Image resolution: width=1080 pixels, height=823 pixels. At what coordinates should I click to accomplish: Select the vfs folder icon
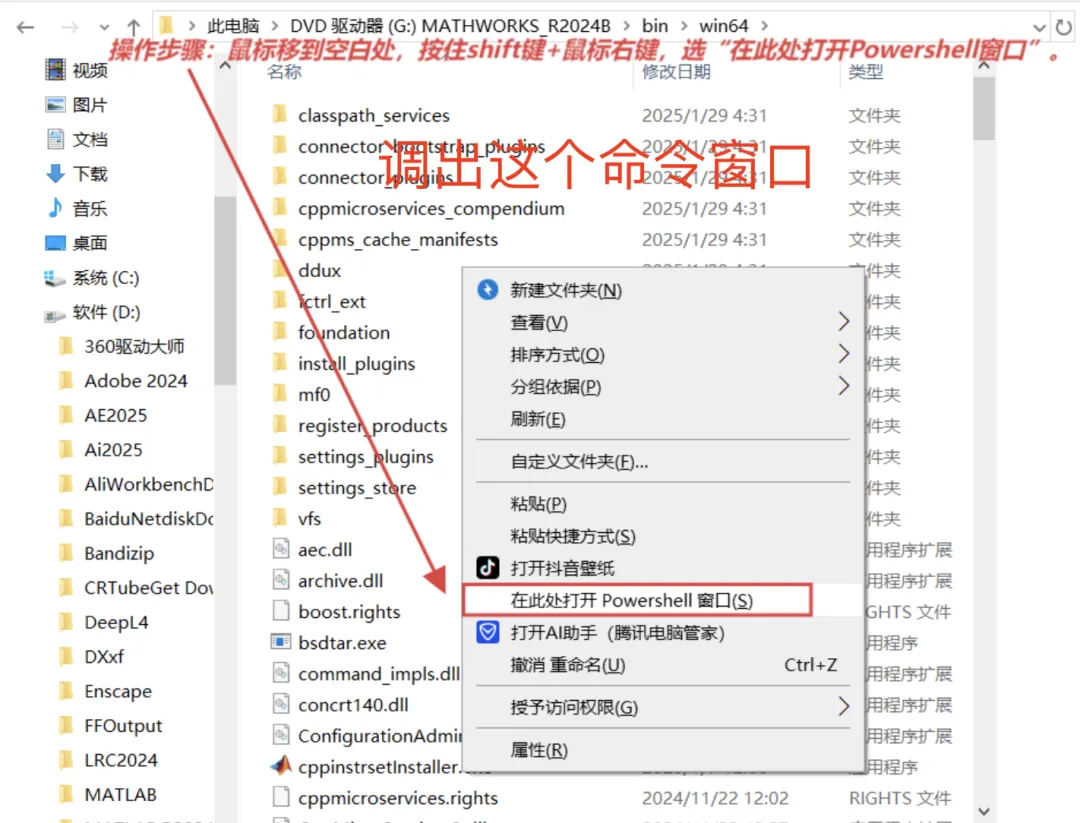pyautogui.click(x=280, y=517)
